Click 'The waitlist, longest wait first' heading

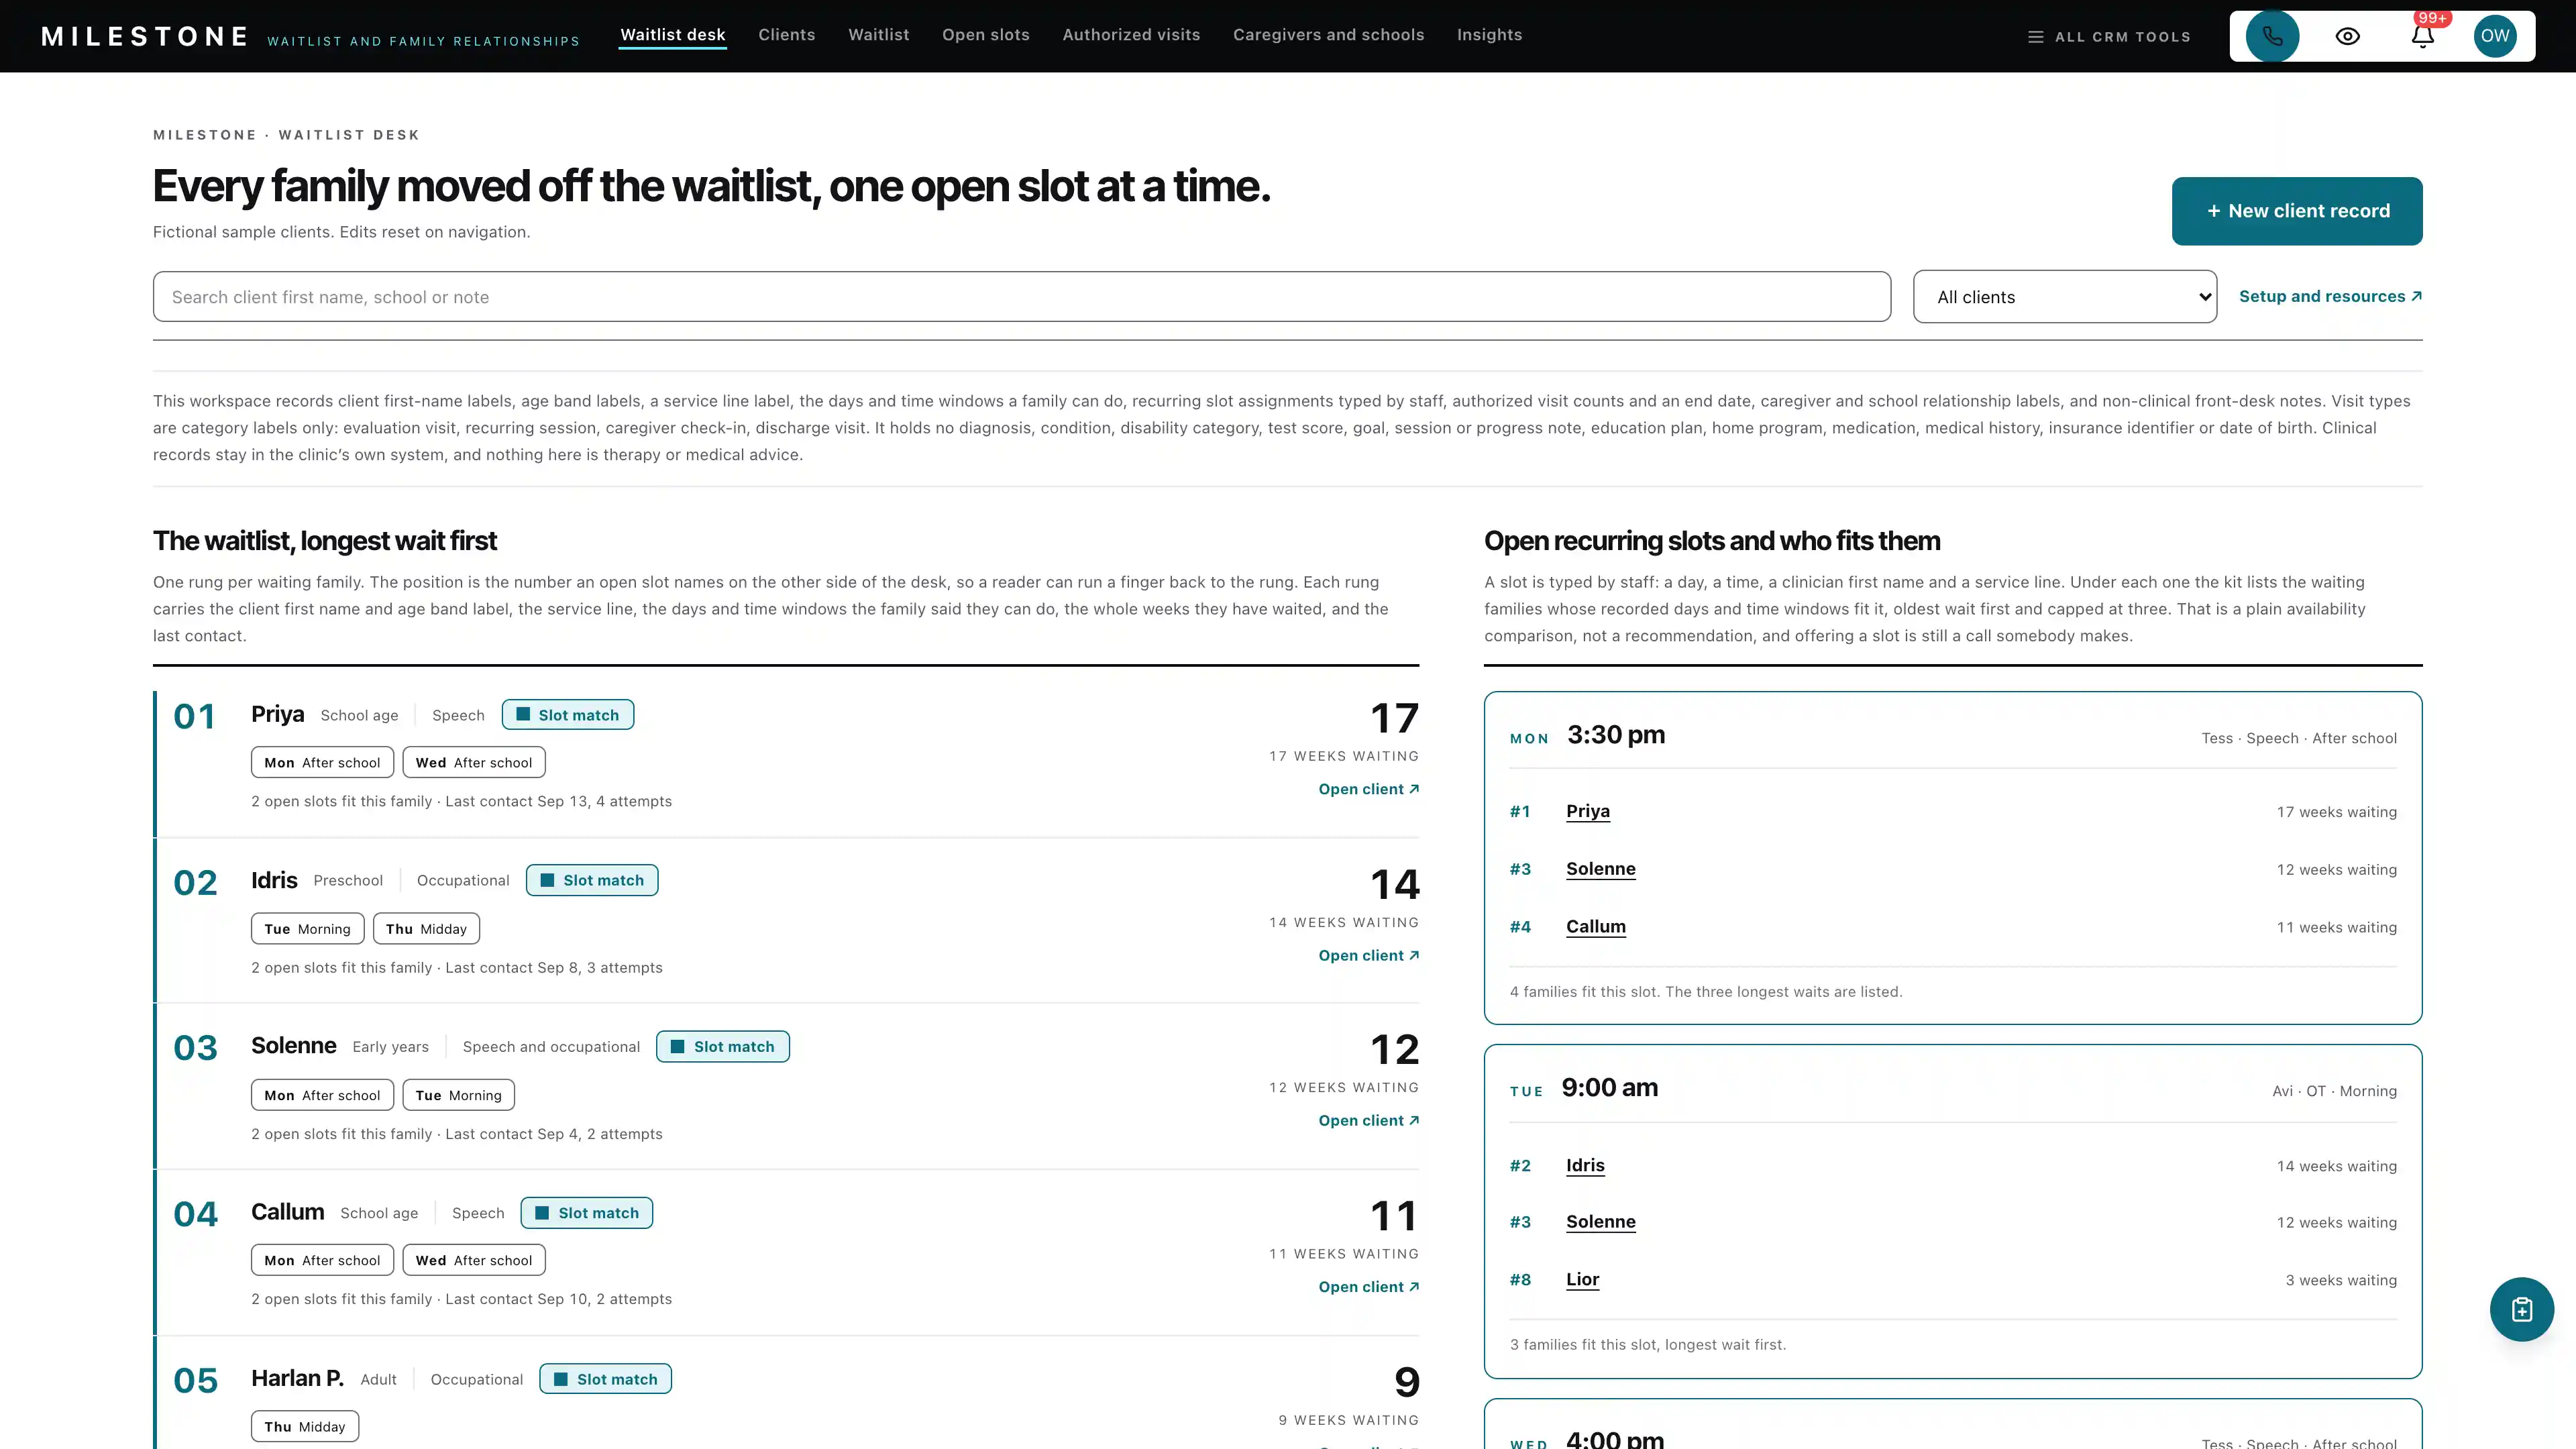(x=324, y=541)
